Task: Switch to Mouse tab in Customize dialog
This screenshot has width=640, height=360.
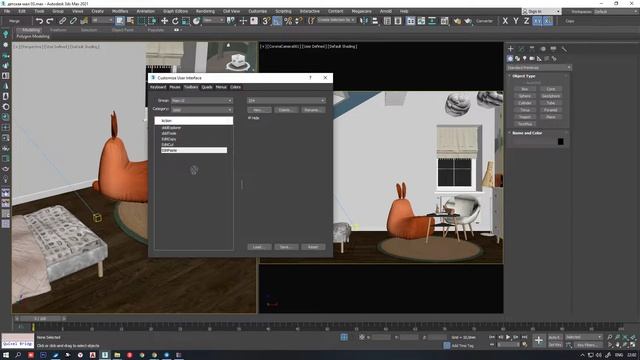Action: [175, 87]
